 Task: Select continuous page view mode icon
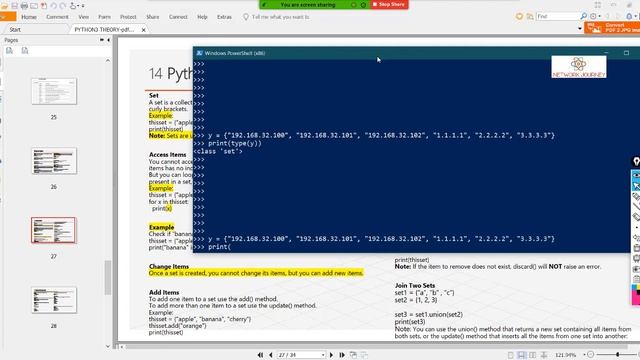click(x=522, y=355)
